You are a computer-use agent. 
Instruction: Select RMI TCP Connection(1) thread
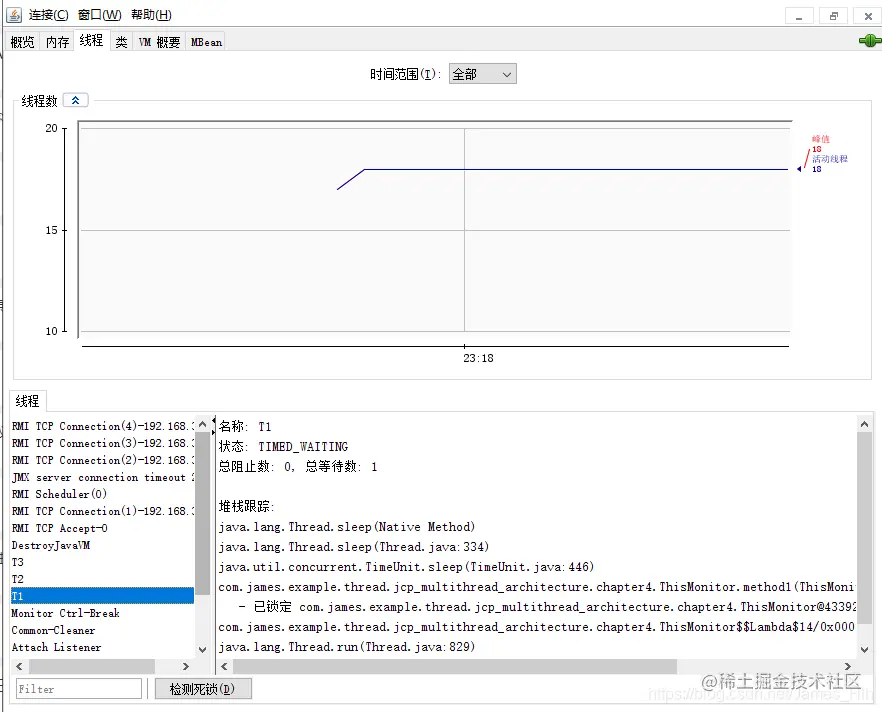point(102,511)
